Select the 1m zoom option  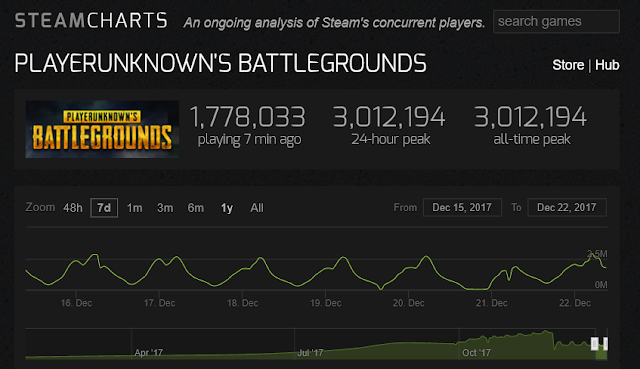[x=135, y=208]
